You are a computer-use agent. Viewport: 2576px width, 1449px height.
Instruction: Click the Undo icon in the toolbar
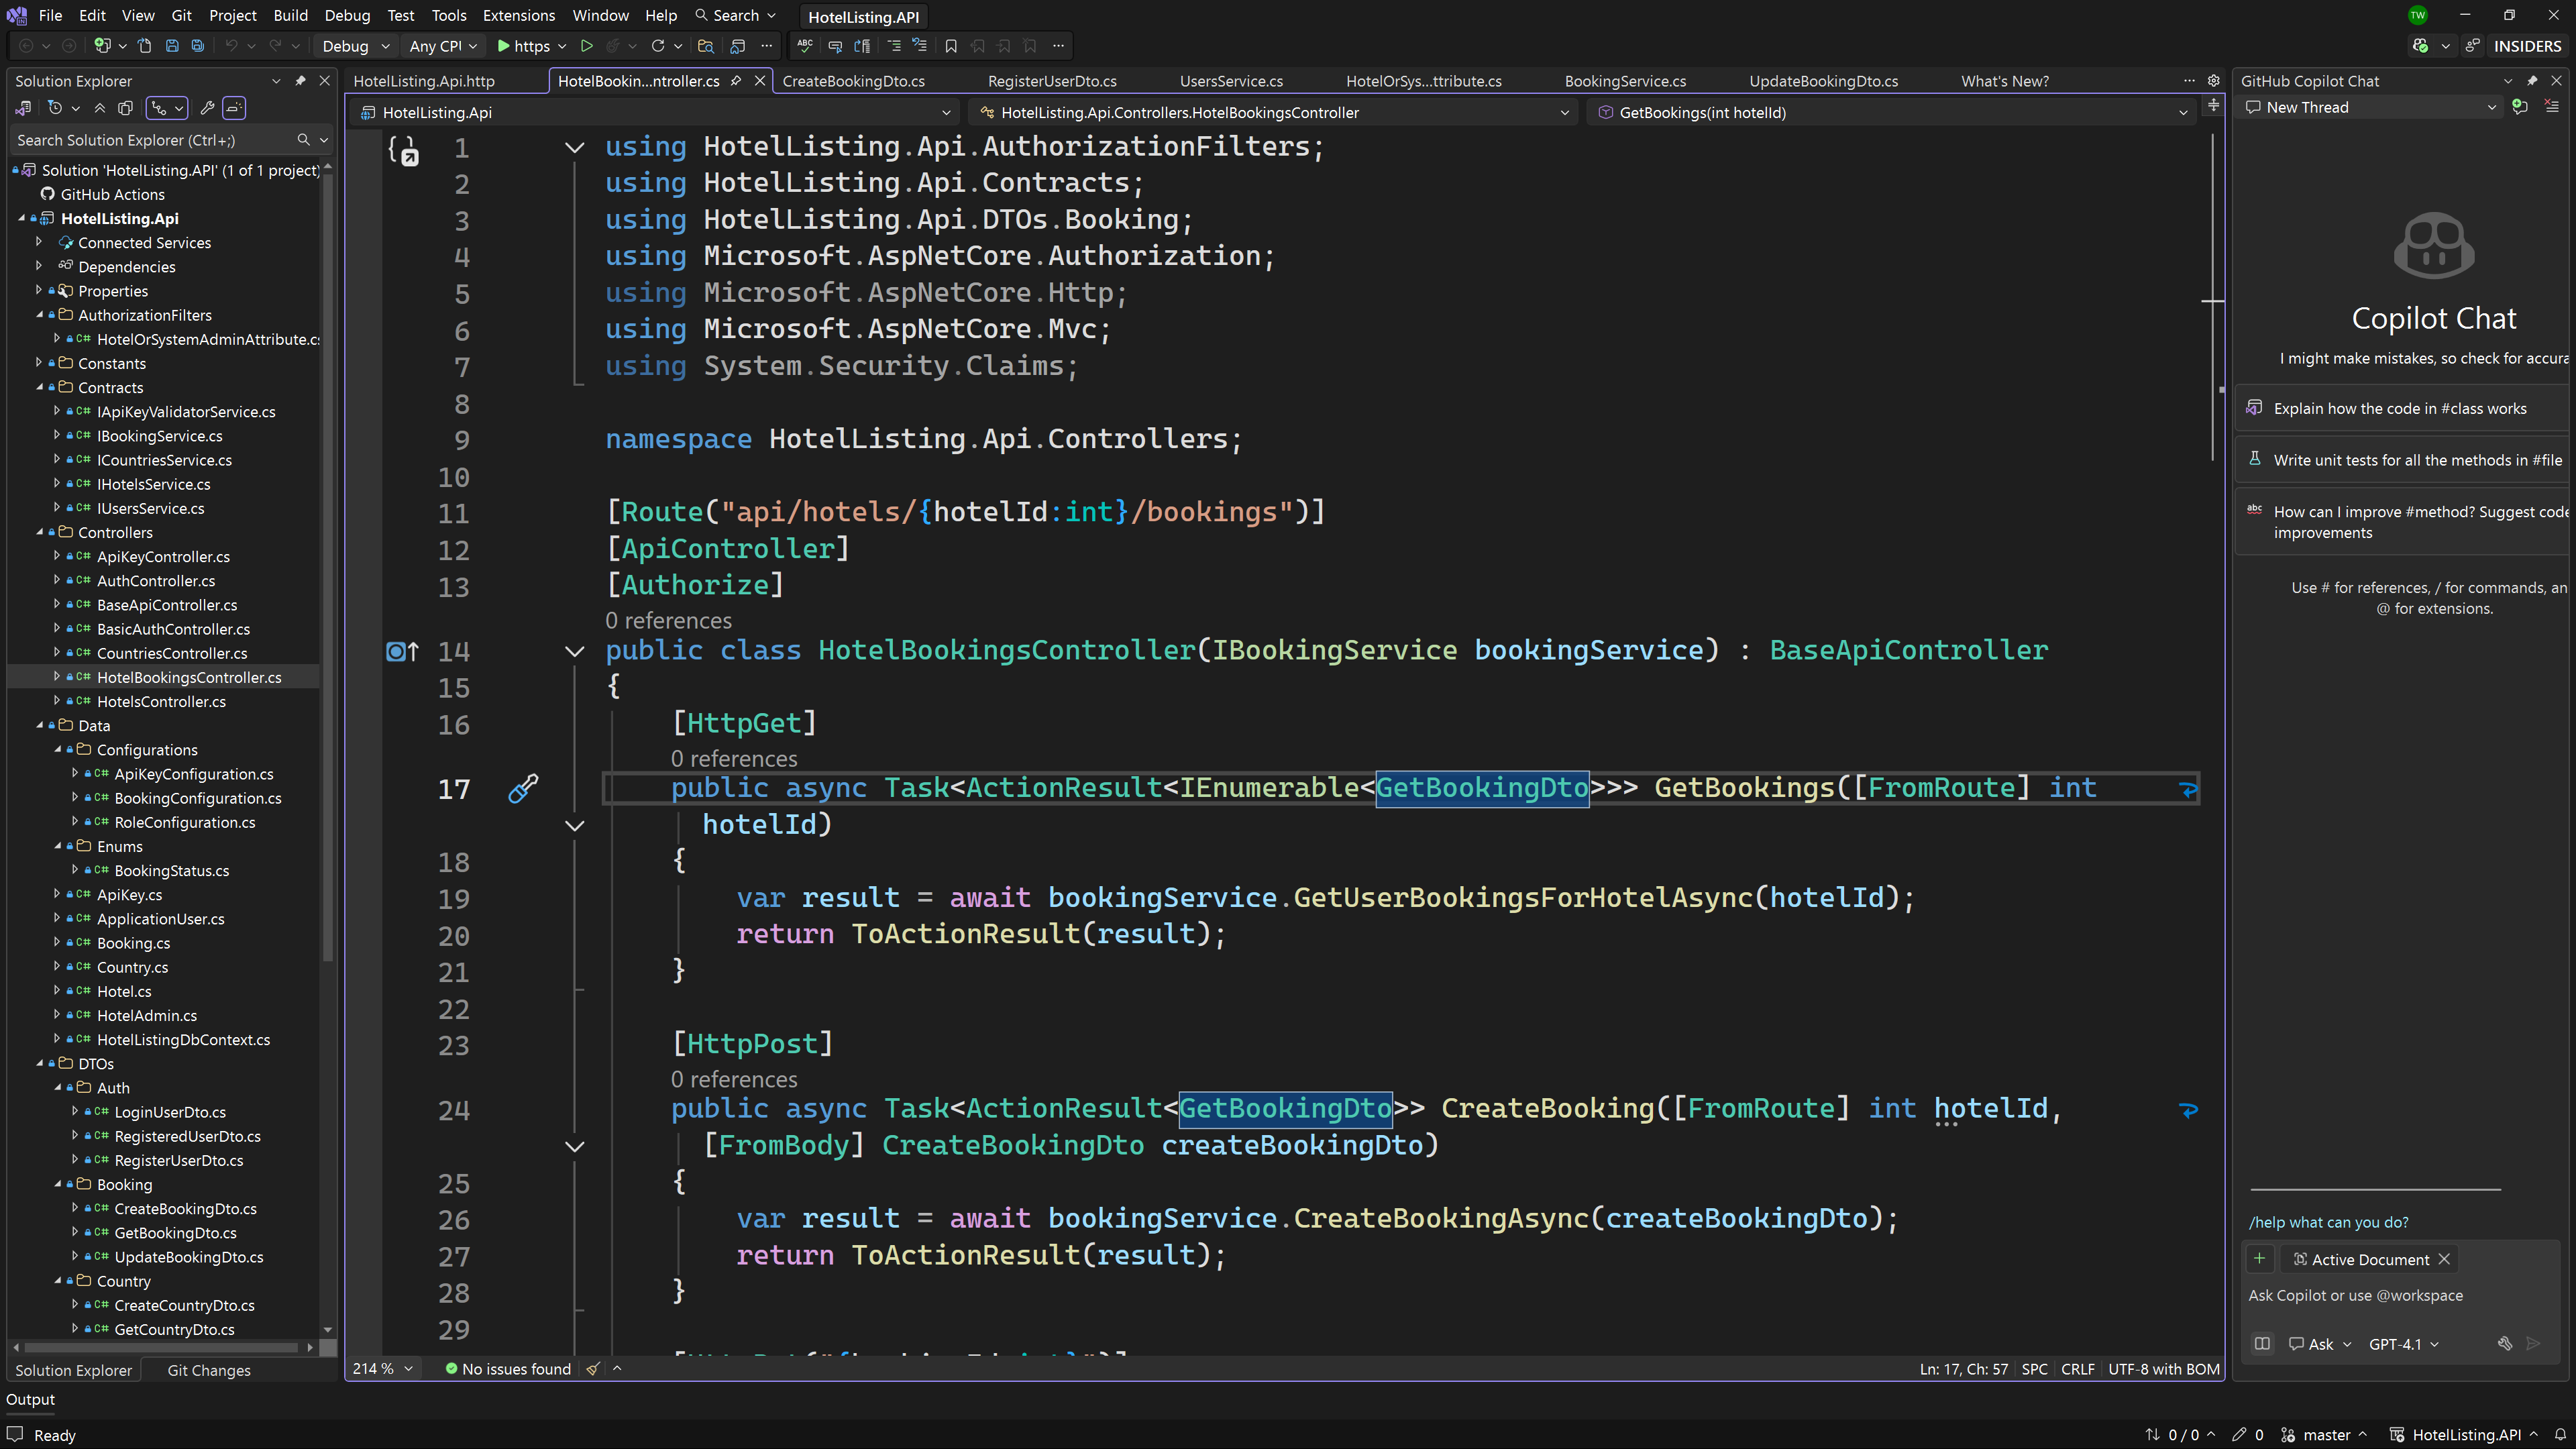pos(231,45)
